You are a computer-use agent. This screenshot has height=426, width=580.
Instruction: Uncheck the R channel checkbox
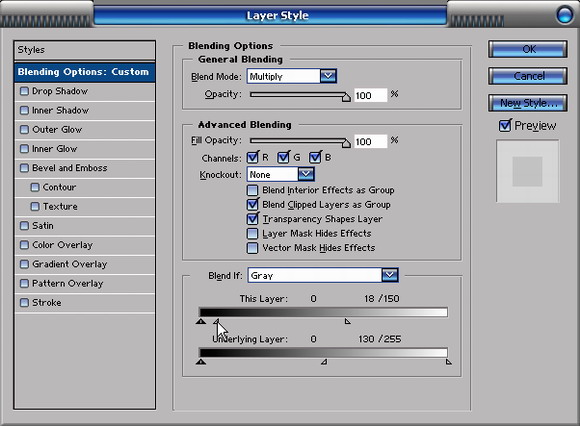coord(253,158)
